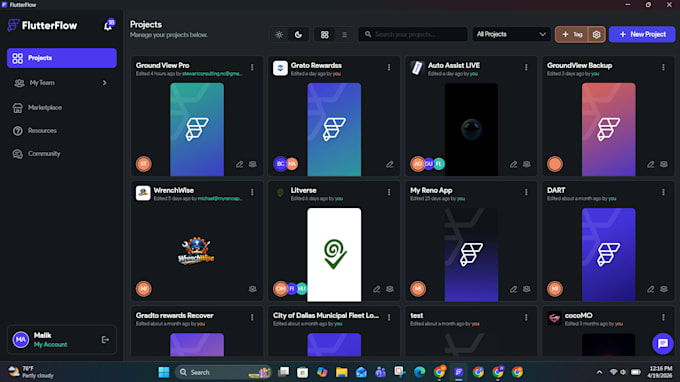Open the notifications bell
680x382 pixels.
point(108,26)
